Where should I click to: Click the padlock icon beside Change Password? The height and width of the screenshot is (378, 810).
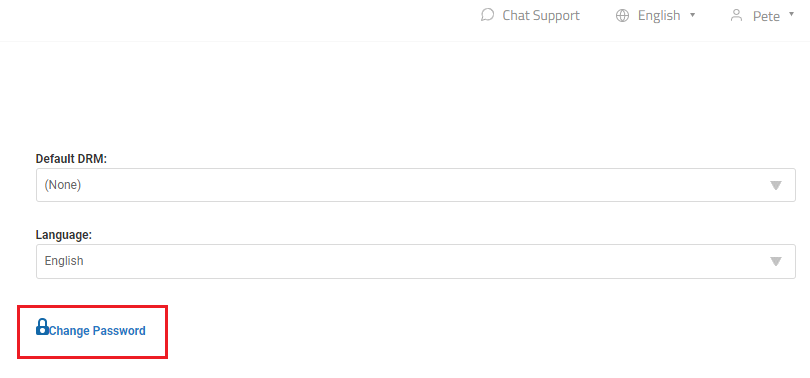42,327
